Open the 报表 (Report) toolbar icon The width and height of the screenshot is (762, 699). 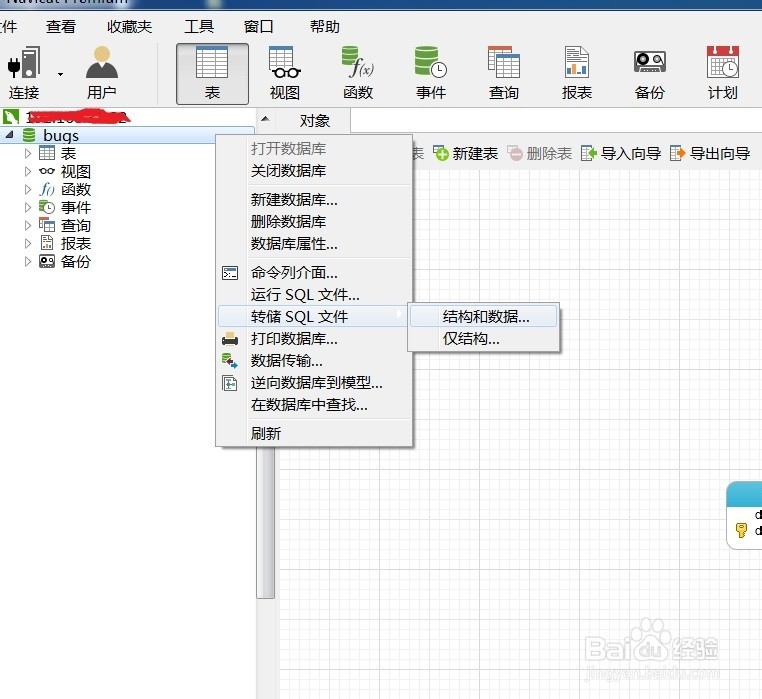pyautogui.click(x=577, y=73)
